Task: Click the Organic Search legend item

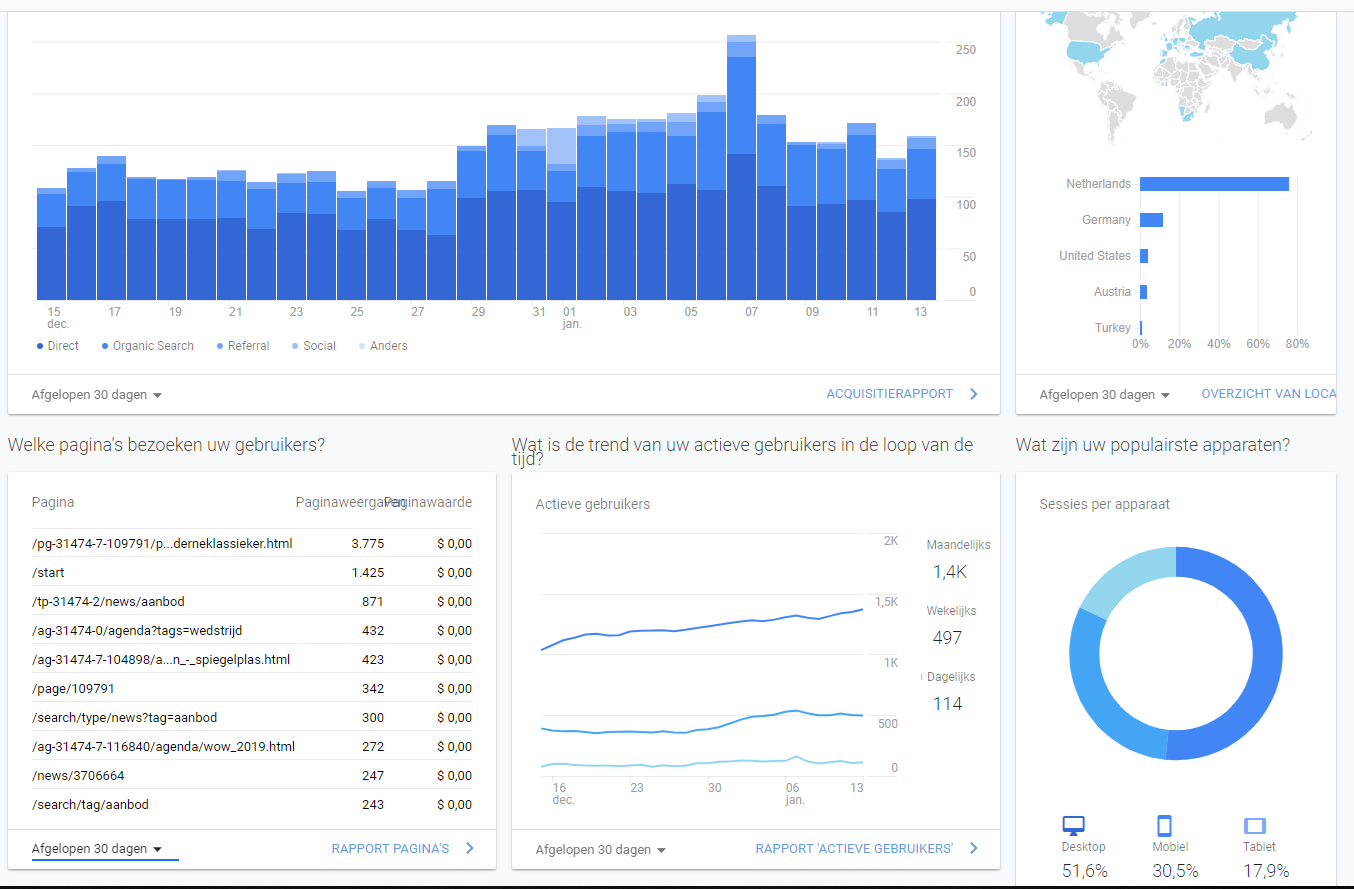Action: click(147, 346)
